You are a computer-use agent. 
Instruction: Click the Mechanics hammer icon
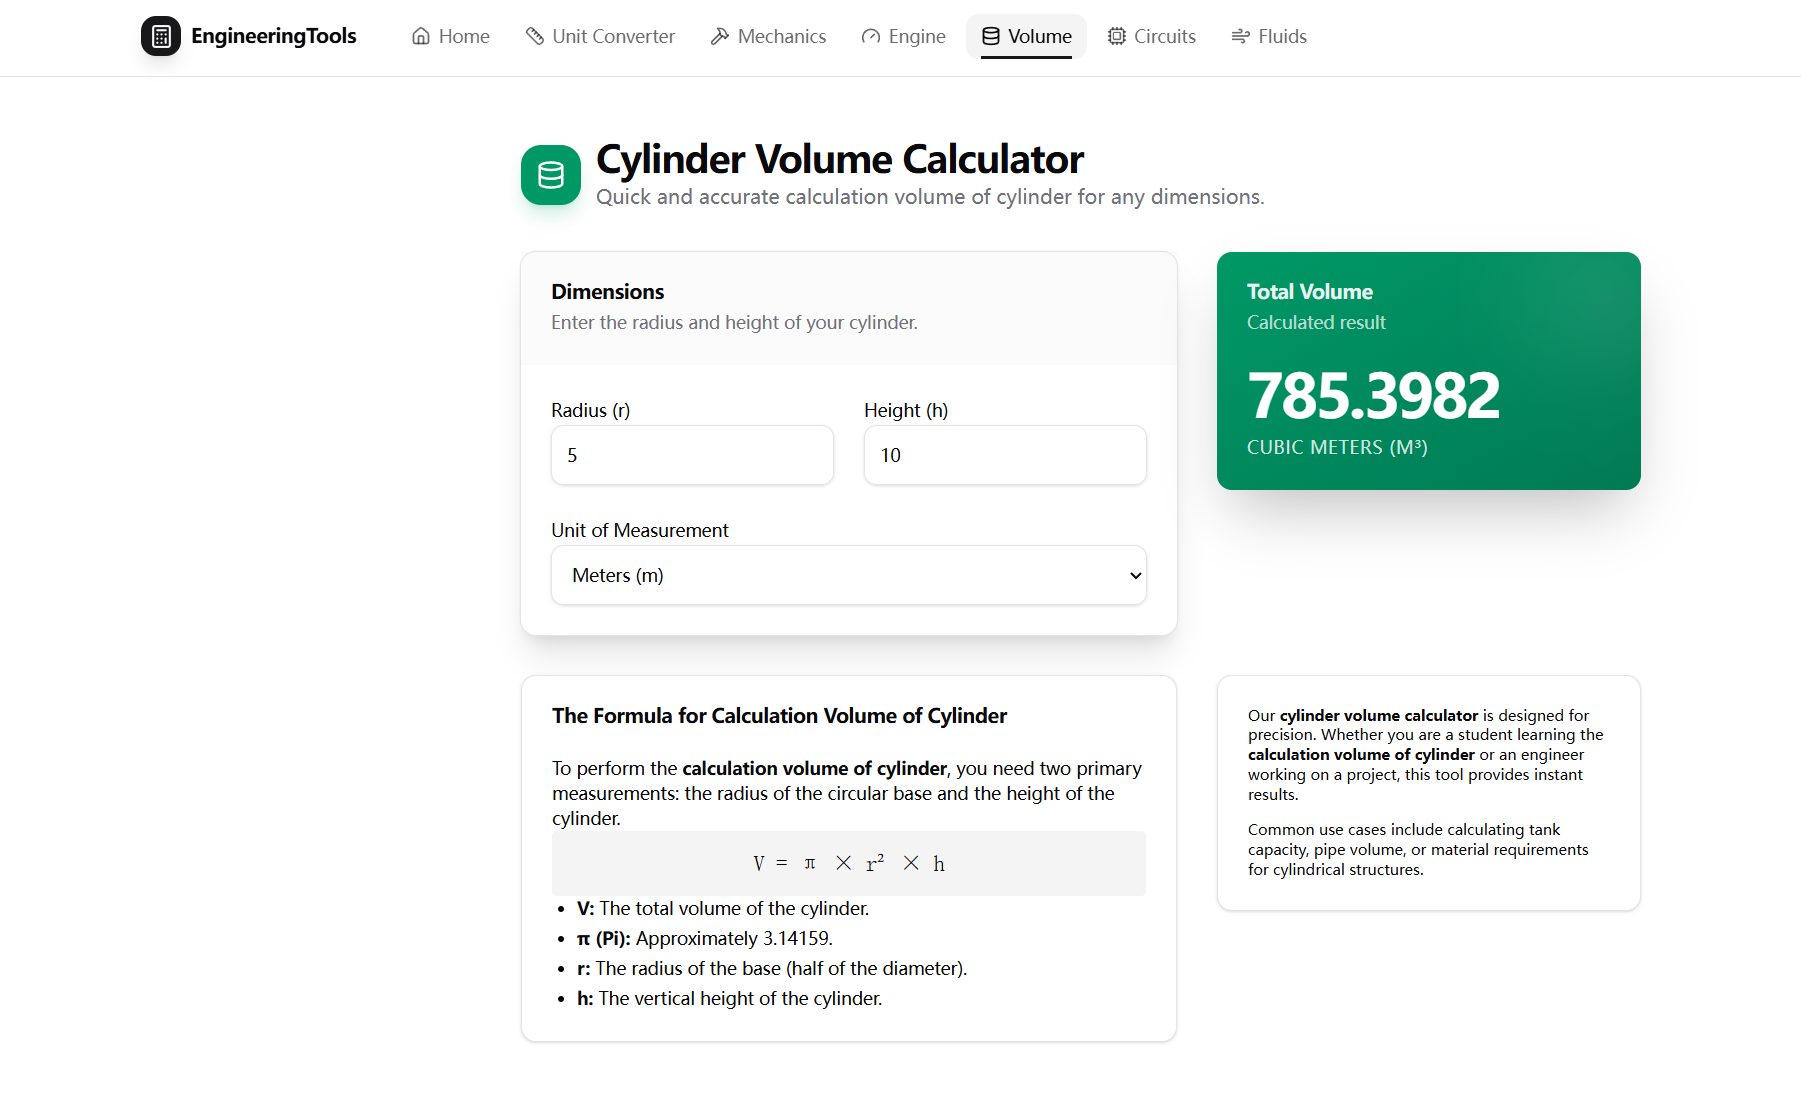[718, 36]
